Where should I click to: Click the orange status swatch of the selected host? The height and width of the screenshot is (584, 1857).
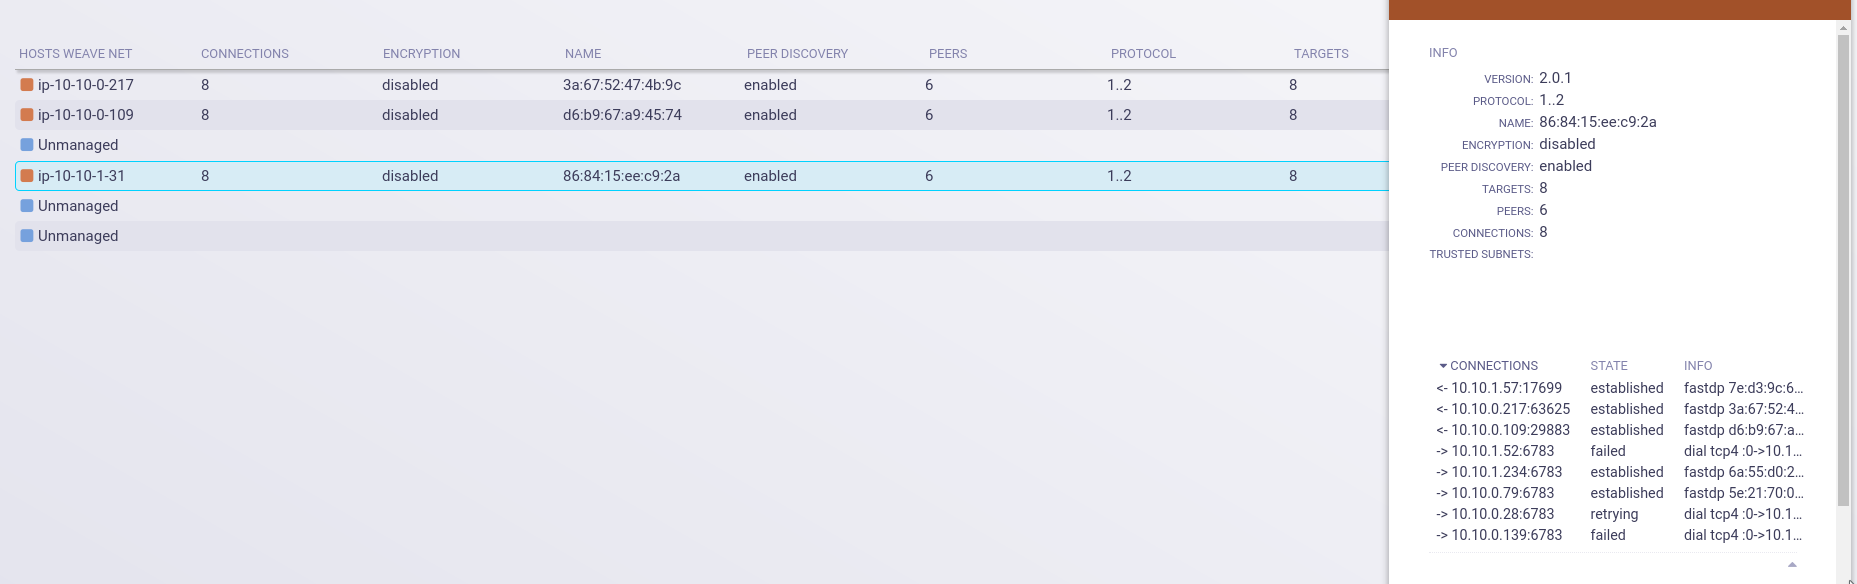[25, 175]
